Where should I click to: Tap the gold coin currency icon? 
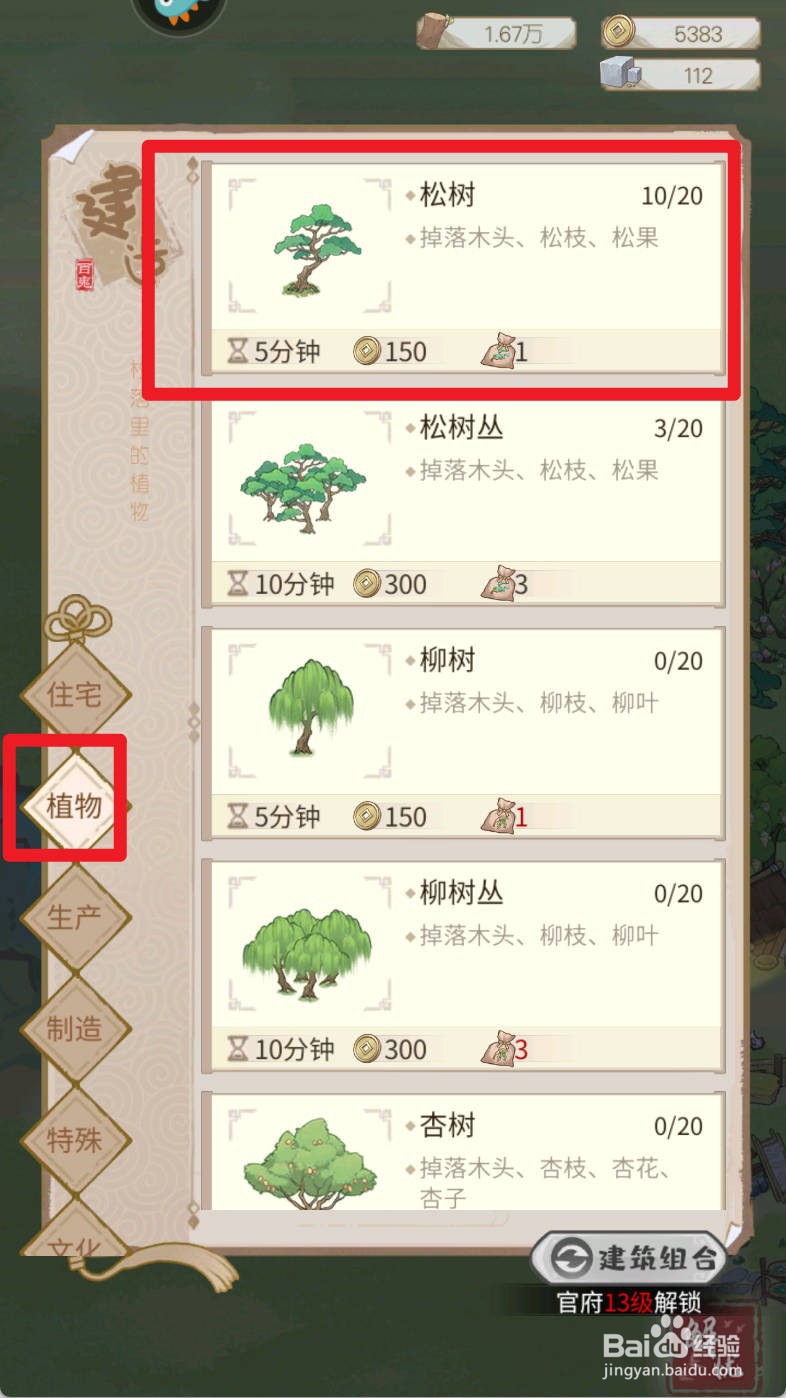point(618,33)
